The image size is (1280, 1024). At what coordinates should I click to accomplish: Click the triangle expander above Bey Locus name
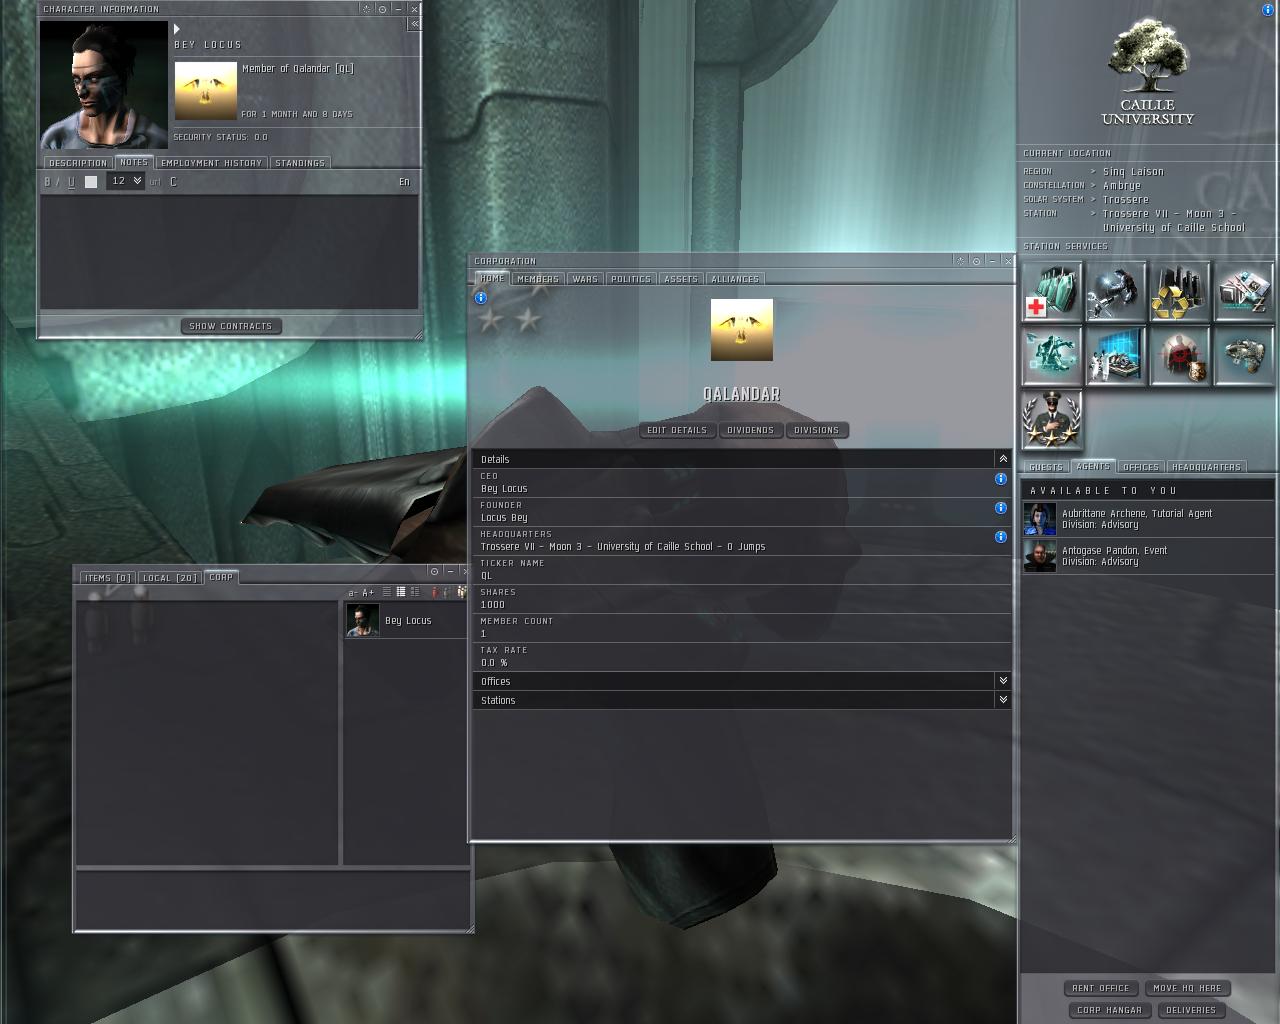point(177,30)
